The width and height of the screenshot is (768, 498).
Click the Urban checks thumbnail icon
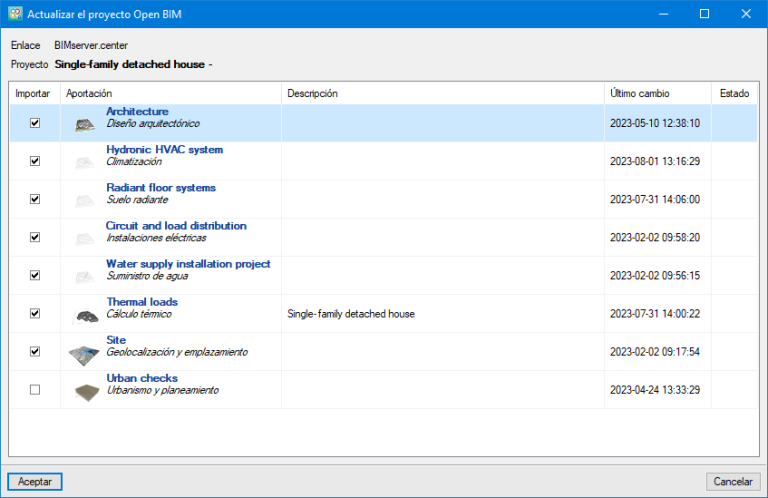coord(87,392)
